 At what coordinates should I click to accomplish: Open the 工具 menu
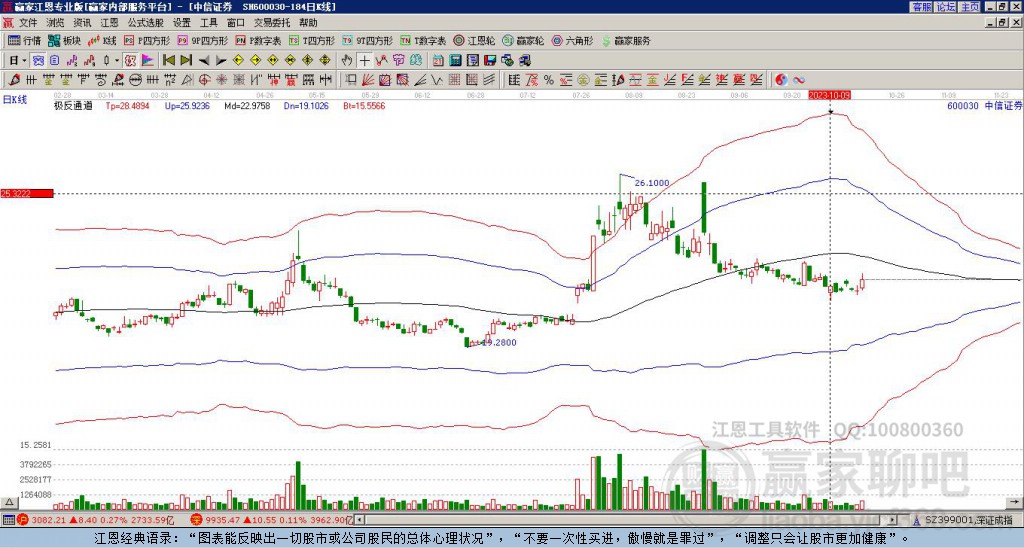click(x=208, y=23)
